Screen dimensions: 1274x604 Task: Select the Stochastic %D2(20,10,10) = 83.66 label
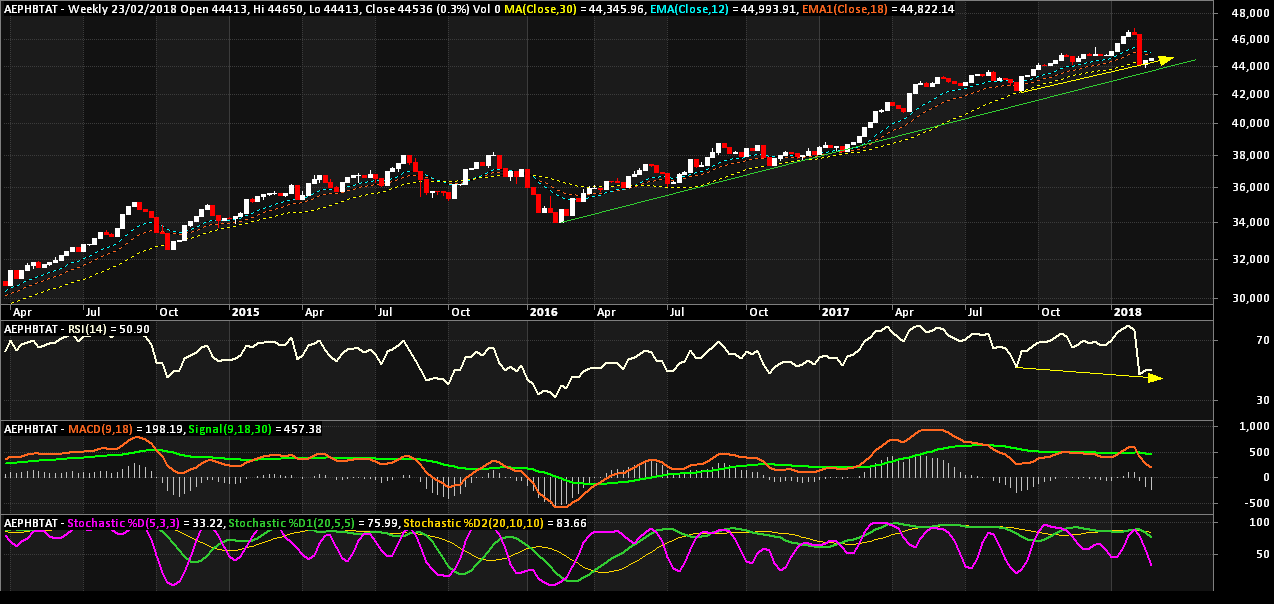(x=495, y=523)
